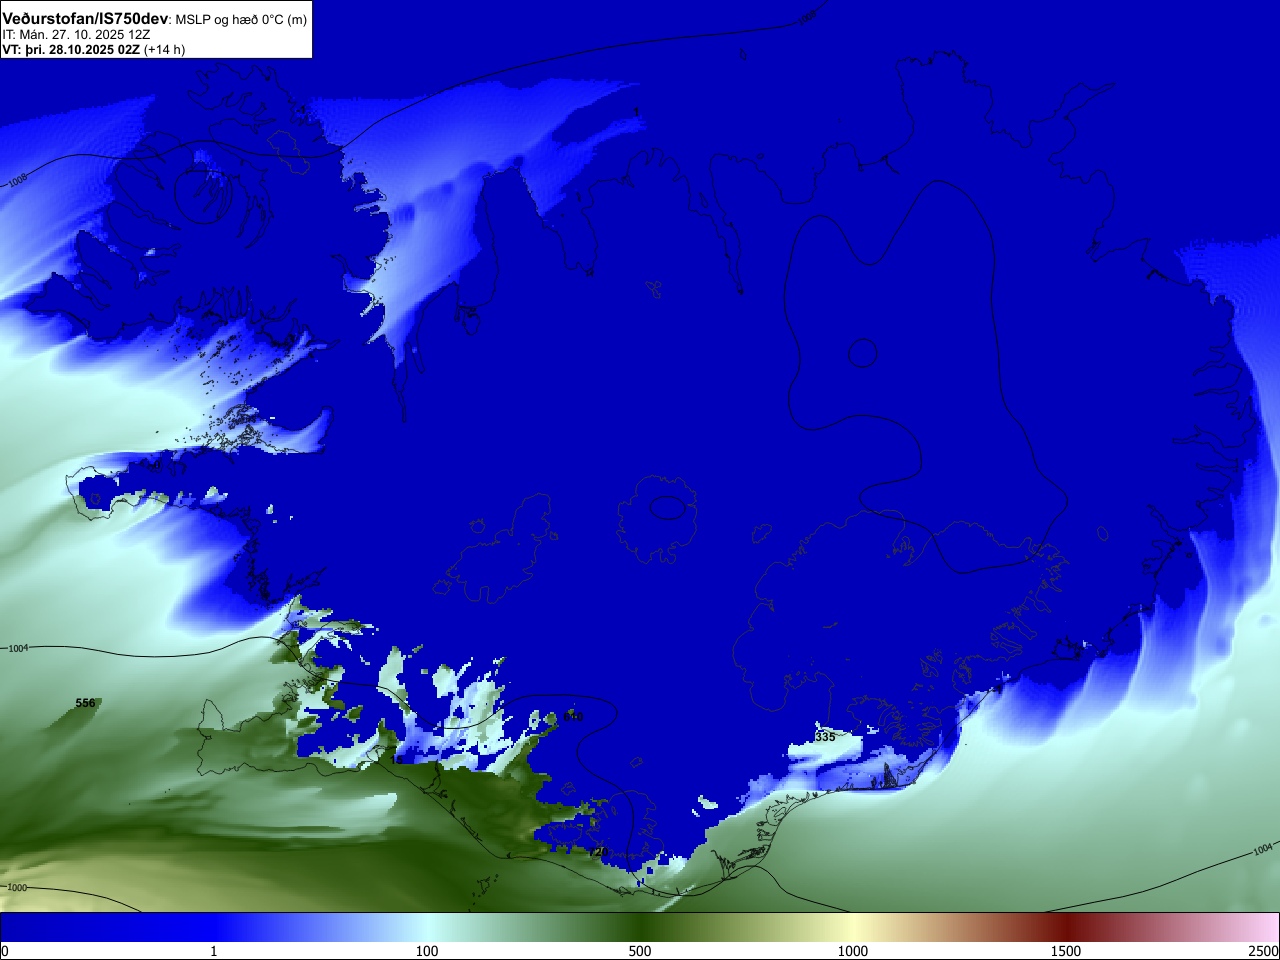Click the Veðurstofan/IS750dev title text
The image size is (1280, 960).
pos(86,19)
